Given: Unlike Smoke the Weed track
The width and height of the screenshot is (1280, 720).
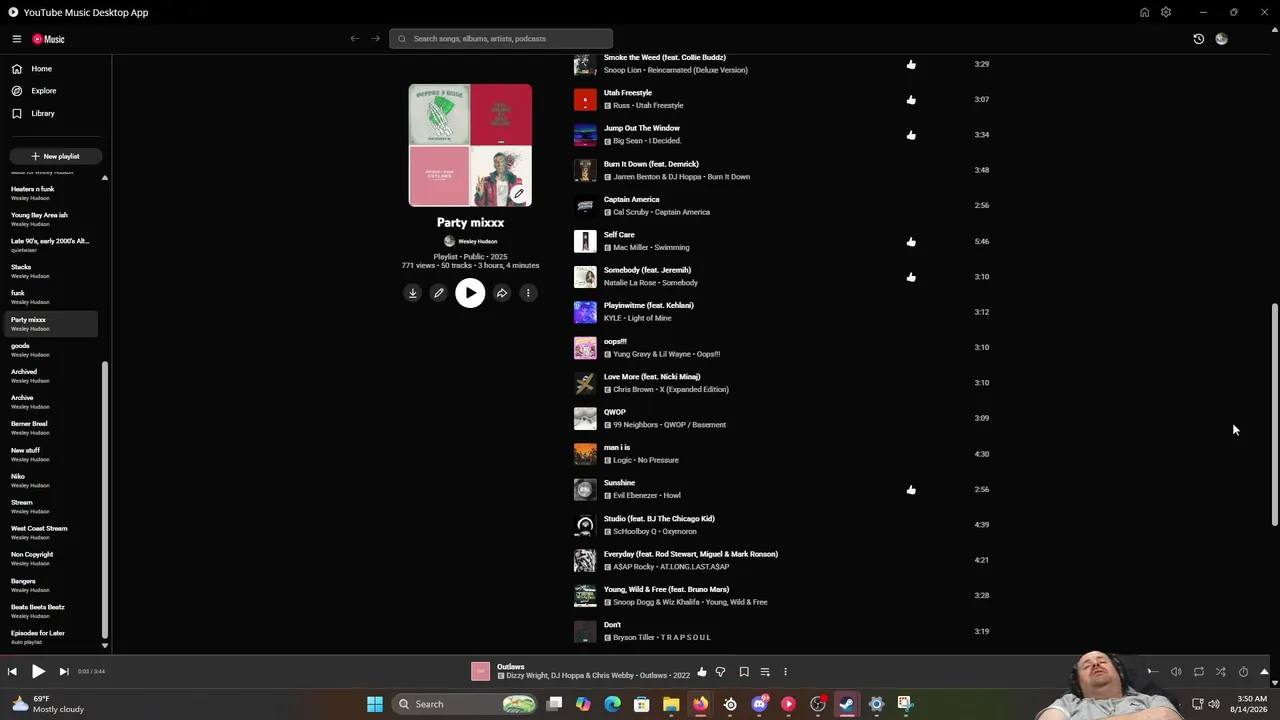Looking at the screenshot, I should [x=911, y=64].
